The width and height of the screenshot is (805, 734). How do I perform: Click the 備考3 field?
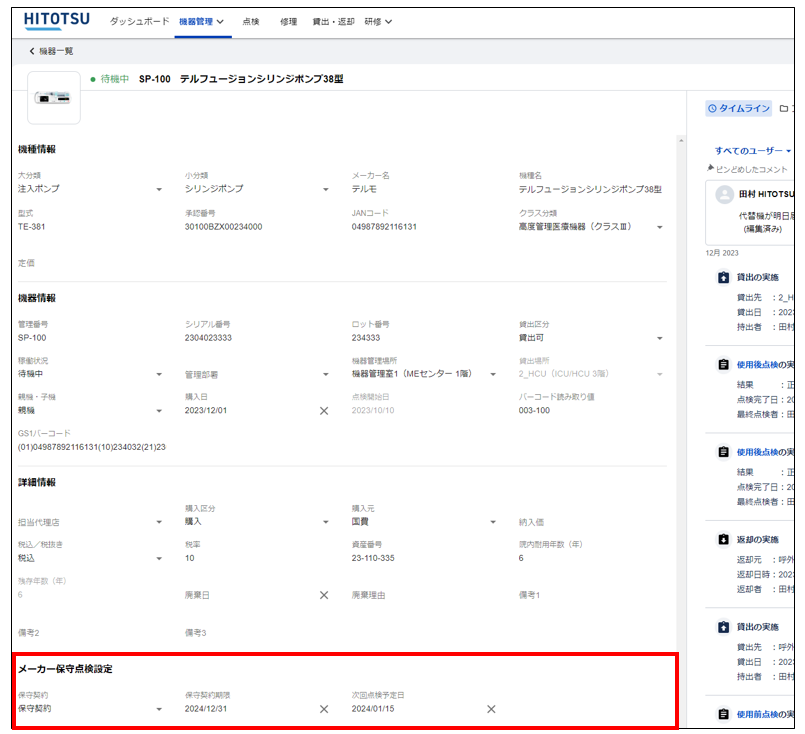click(x=257, y=633)
